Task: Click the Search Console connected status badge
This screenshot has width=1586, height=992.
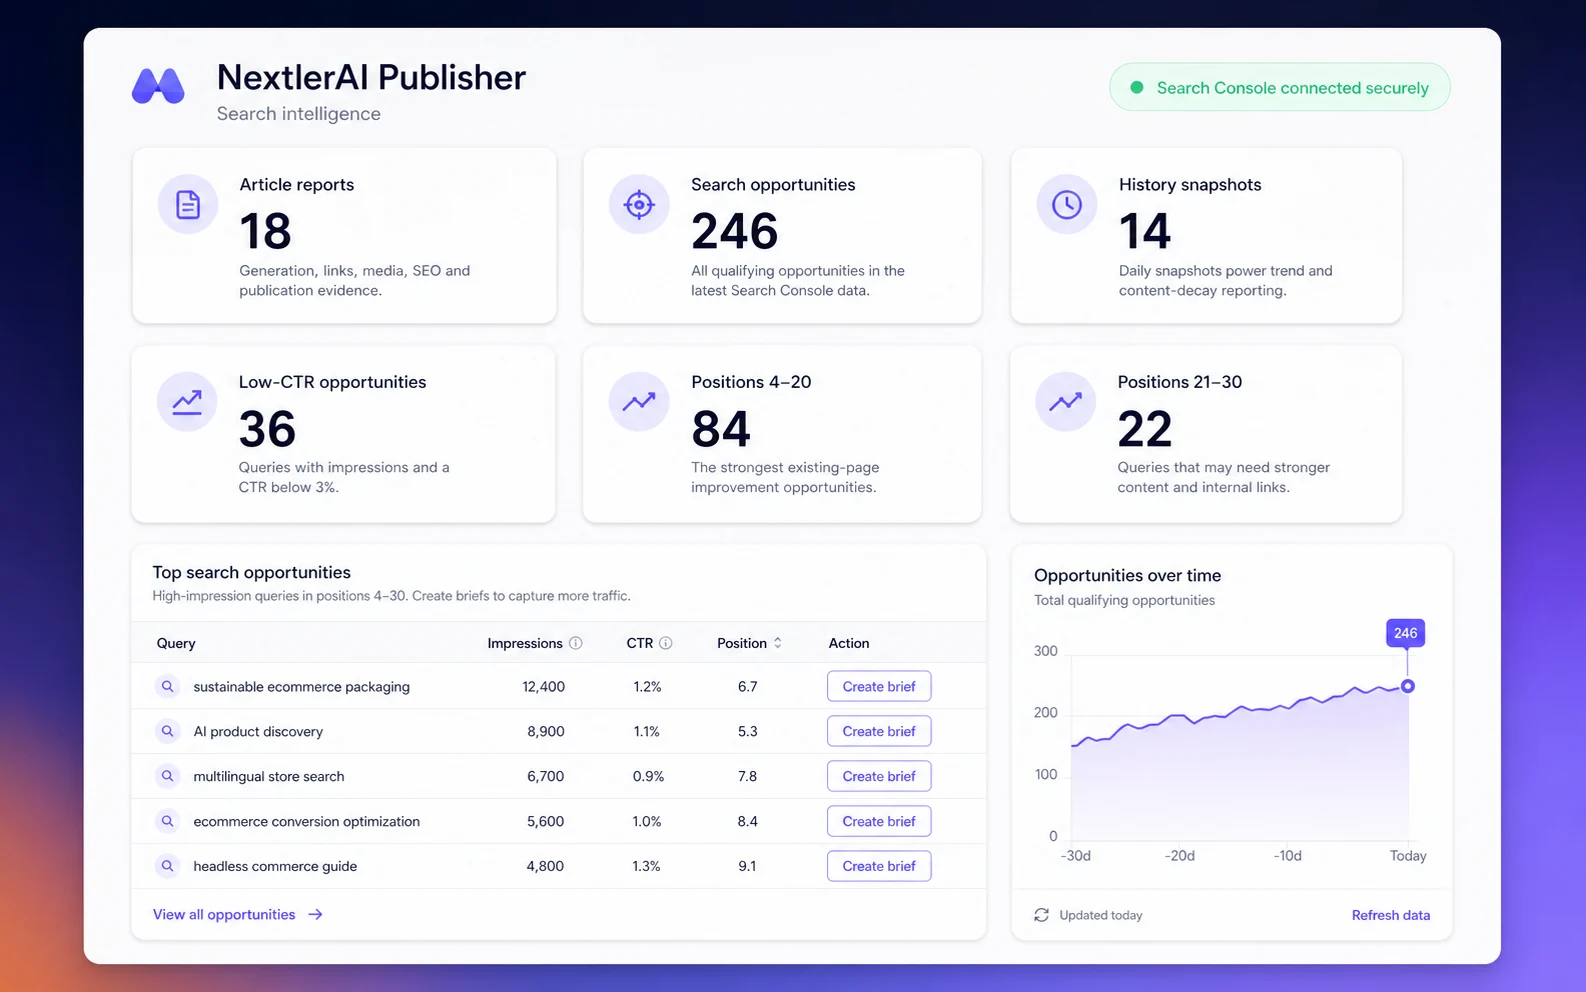Action: (1280, 87)
